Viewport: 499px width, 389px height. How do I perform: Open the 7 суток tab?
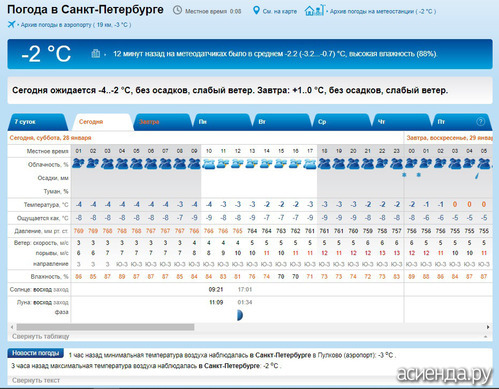tap(37, 122)
